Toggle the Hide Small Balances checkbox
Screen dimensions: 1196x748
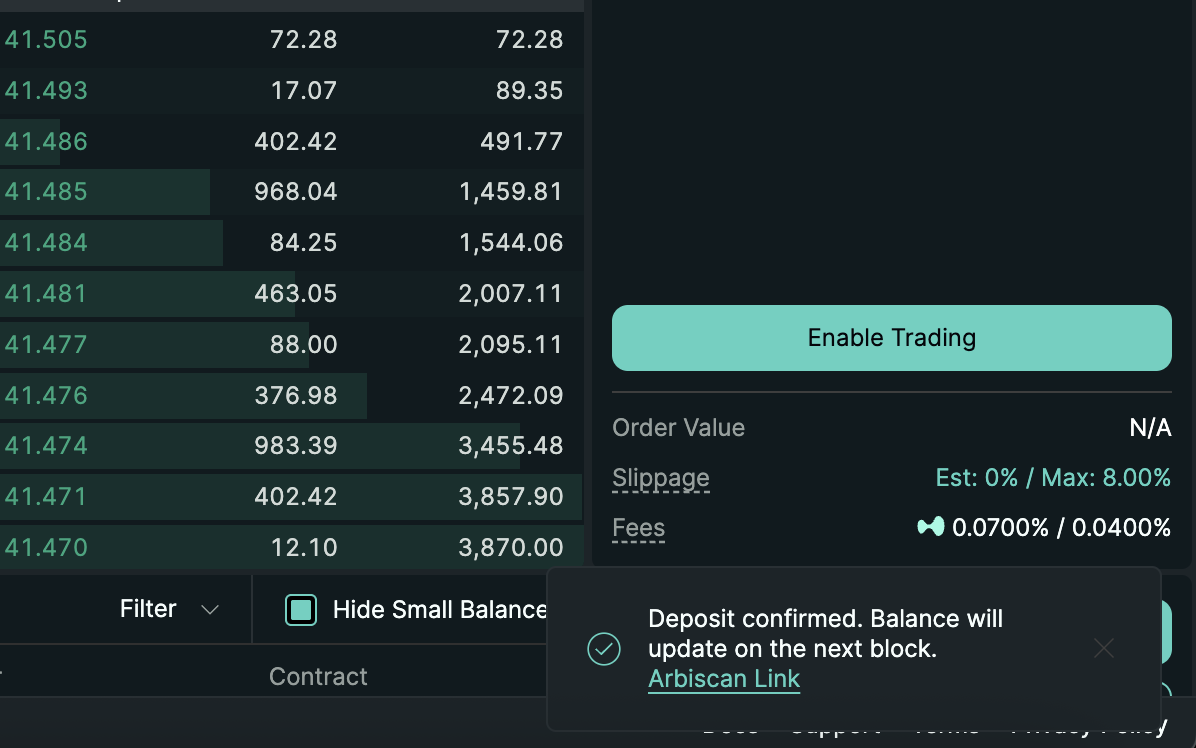pyautogui.click(x=301, y=610)
